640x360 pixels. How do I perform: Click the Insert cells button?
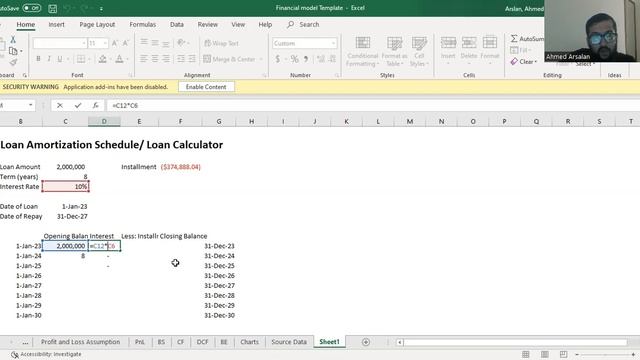click(448, 51)
